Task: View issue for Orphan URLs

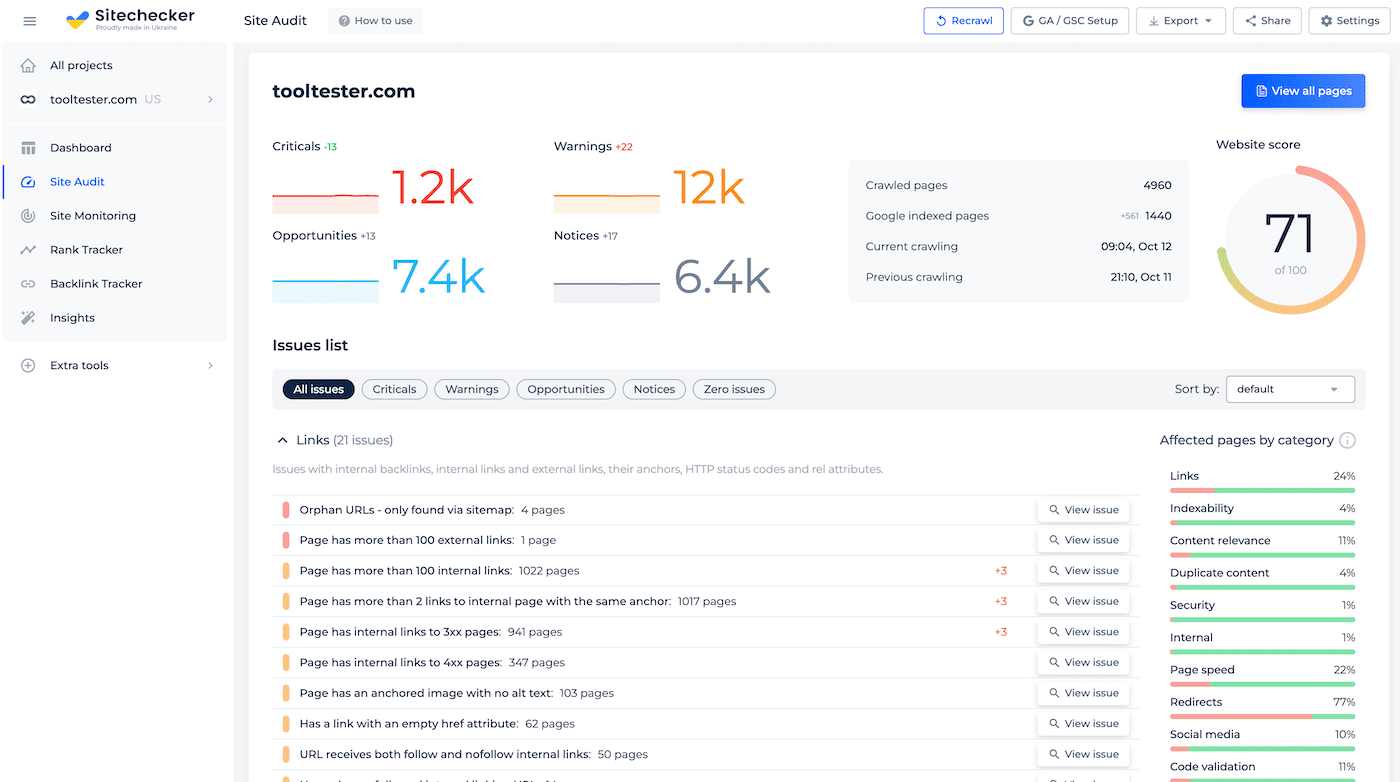Action: [1083, 510]
